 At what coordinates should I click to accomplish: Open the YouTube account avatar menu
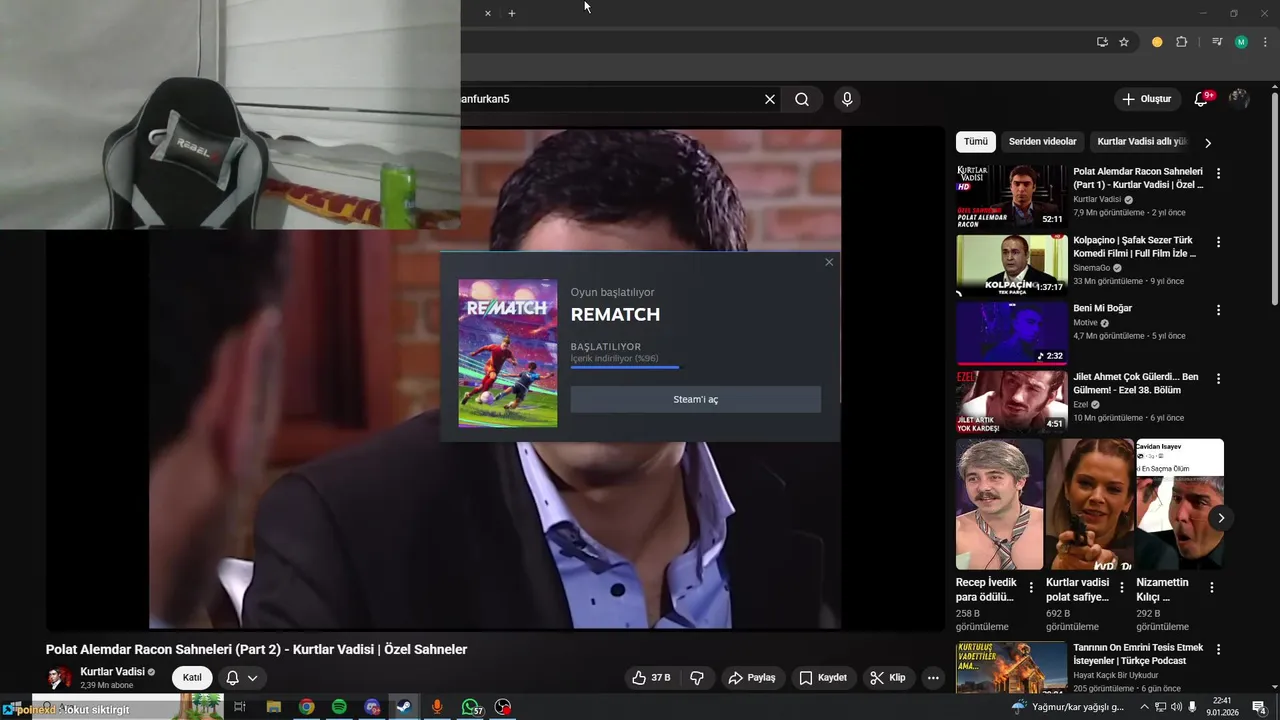pos(1239,99)
